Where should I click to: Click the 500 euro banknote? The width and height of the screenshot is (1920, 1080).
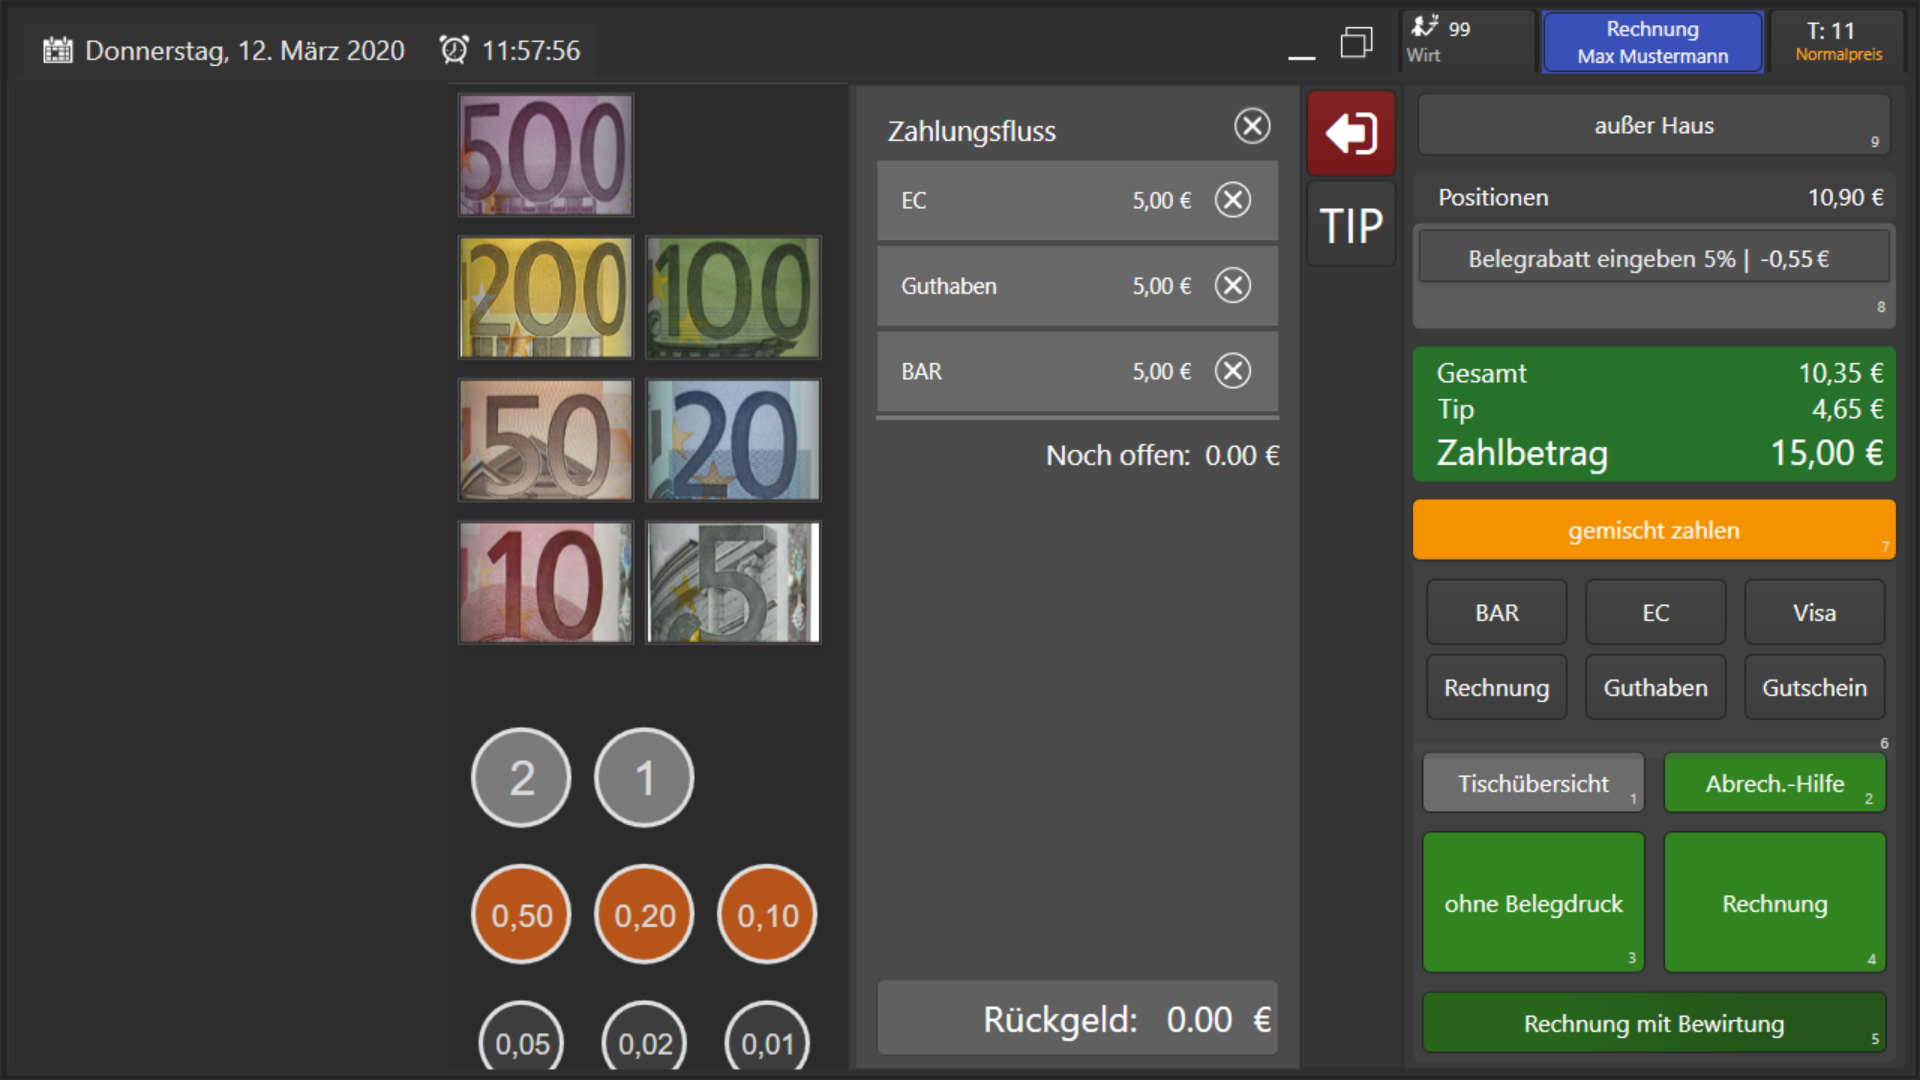tap(545, 155)
